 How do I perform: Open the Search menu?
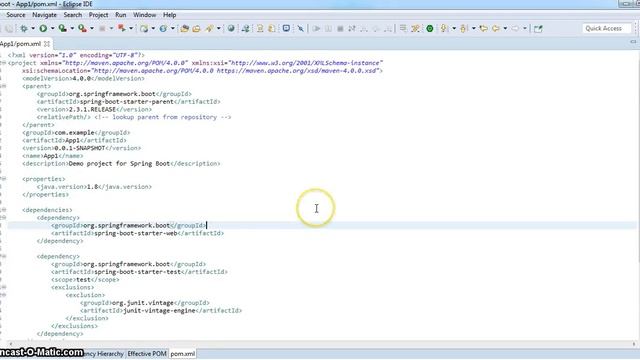(x=73, y=15)
